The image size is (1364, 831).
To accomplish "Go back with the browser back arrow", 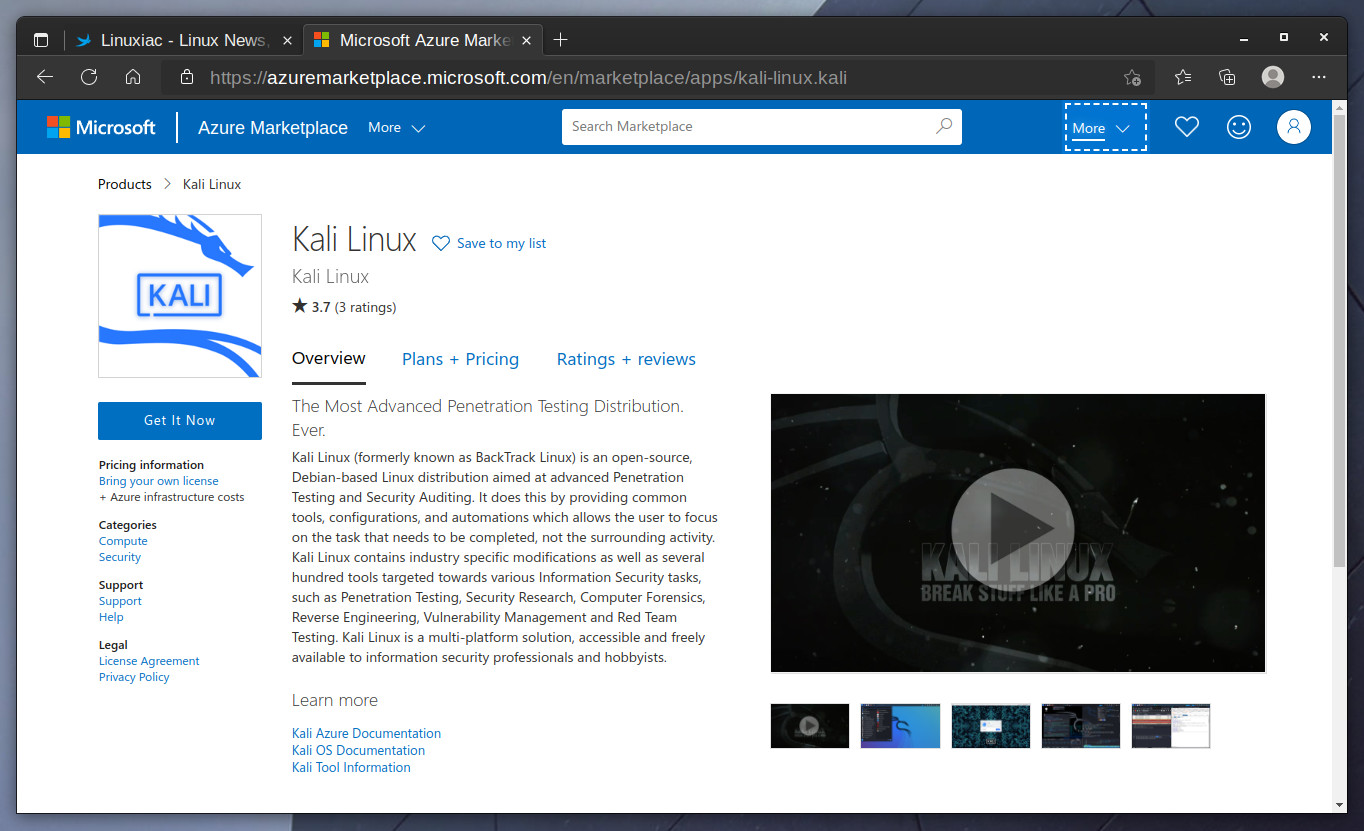I will point(44,77).
